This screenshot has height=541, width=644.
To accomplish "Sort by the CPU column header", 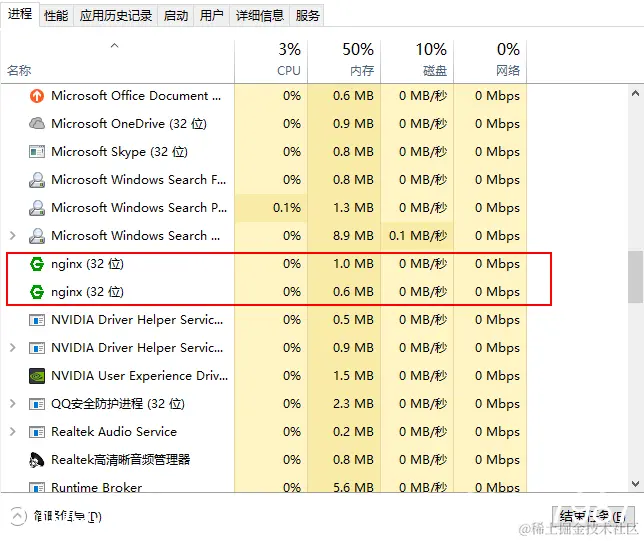I will (271, 60).
